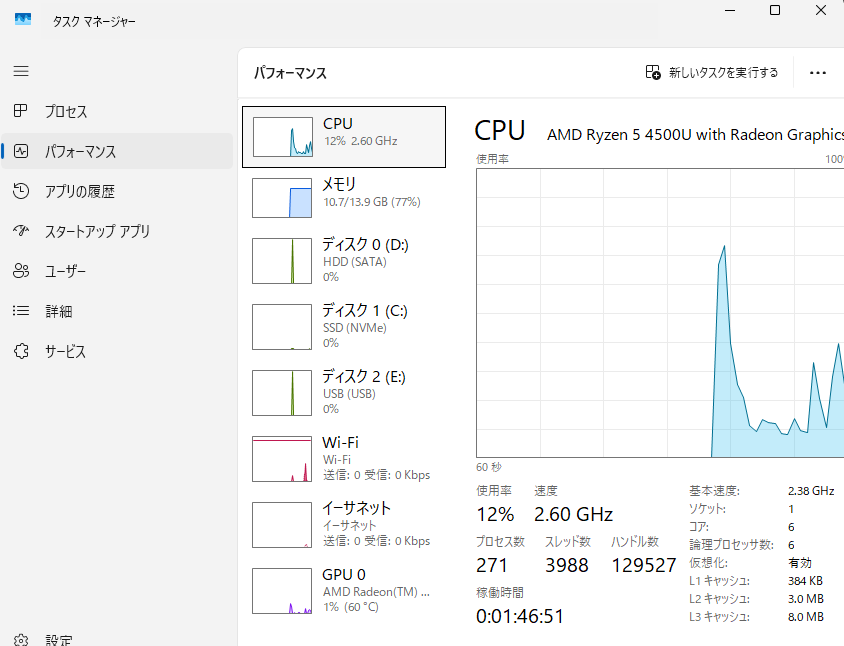Select ディスク 2 (E:) graph thumbnail
844x646 pixels.
(x=282, y=393)
